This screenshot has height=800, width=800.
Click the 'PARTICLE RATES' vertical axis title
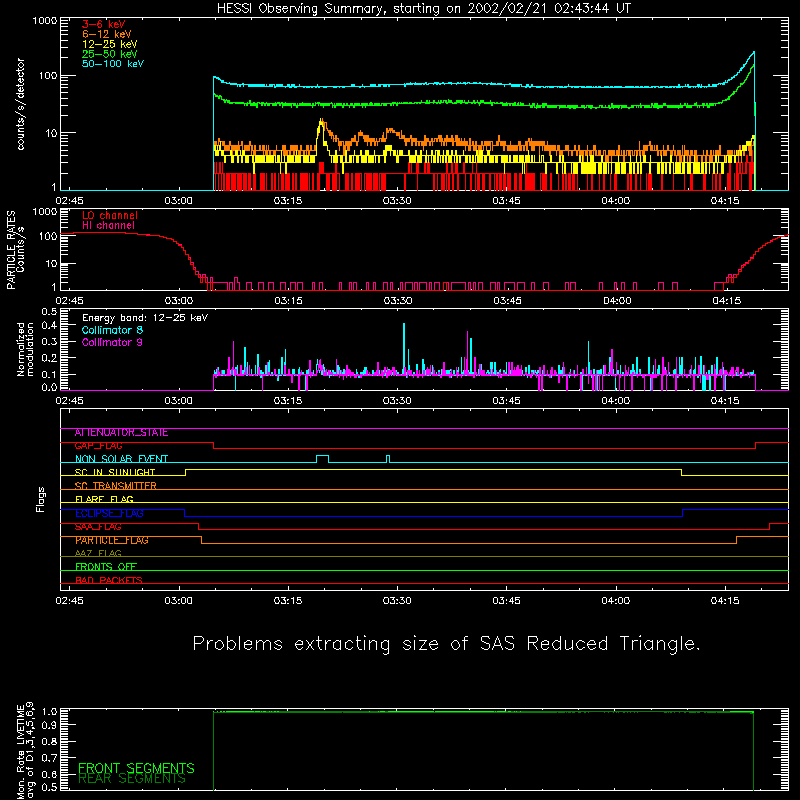tap(11, 250)
